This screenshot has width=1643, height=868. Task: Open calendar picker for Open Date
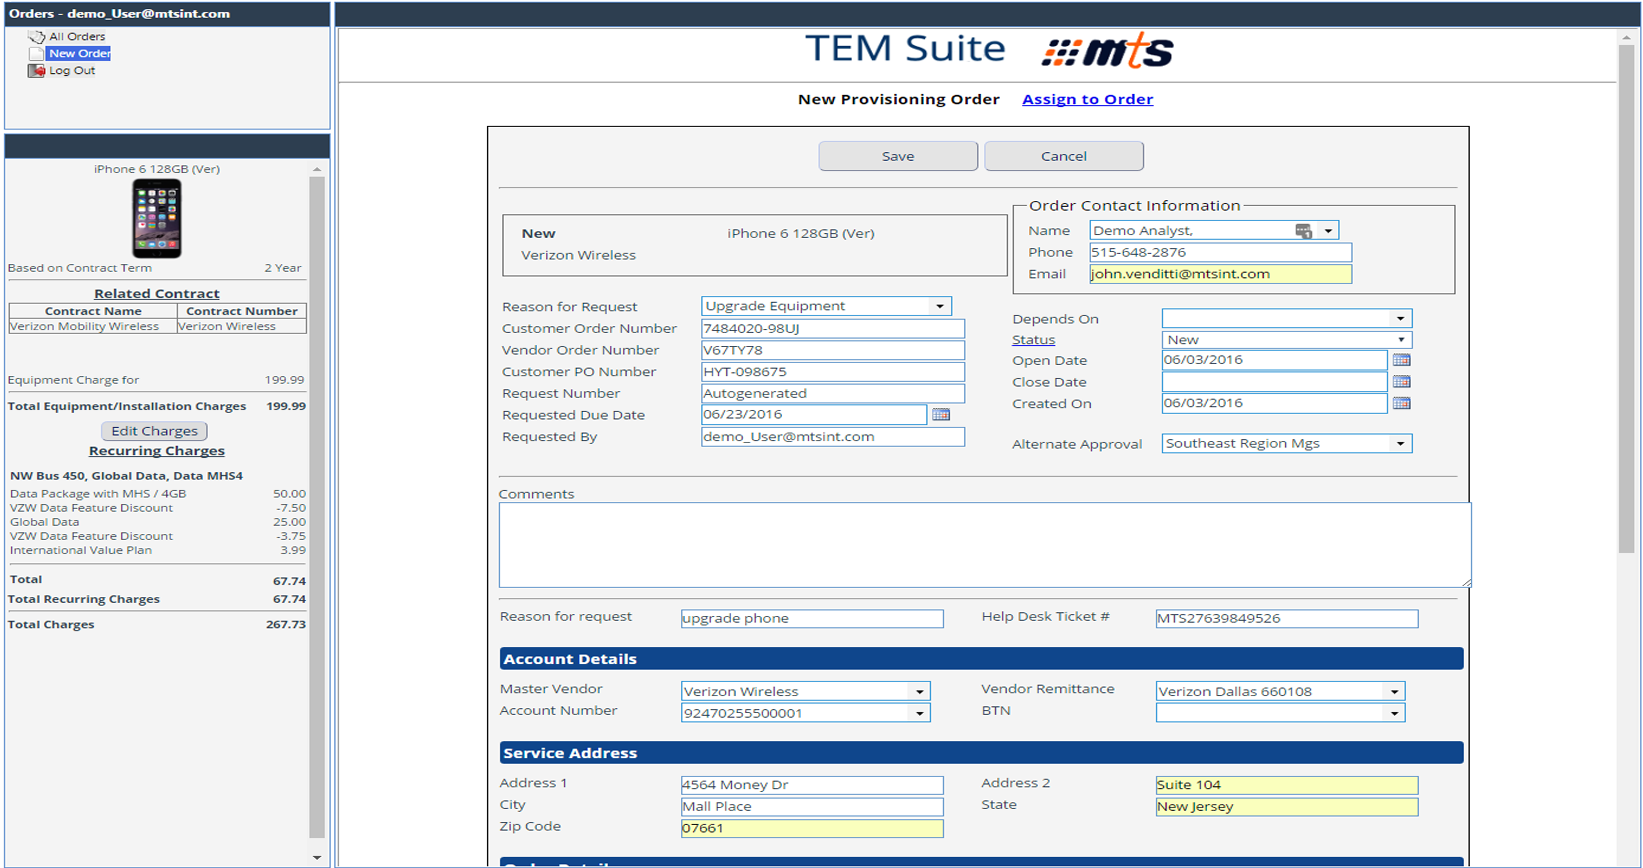click(1401, 360)
